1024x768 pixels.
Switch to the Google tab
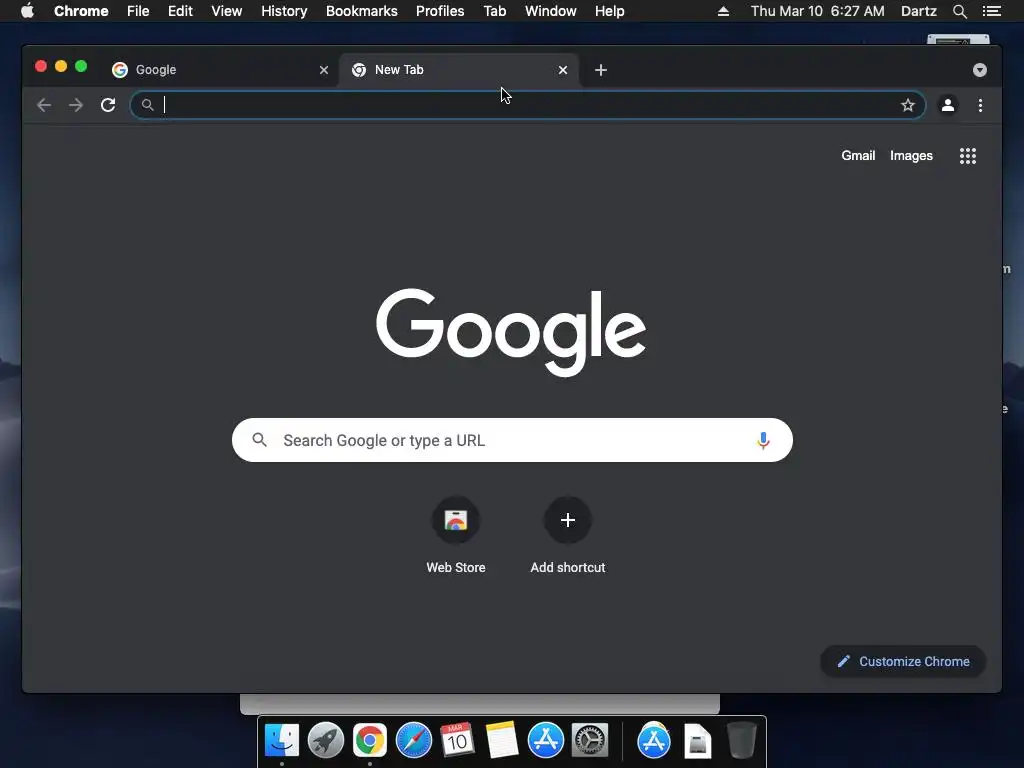(x=219, y=70)
